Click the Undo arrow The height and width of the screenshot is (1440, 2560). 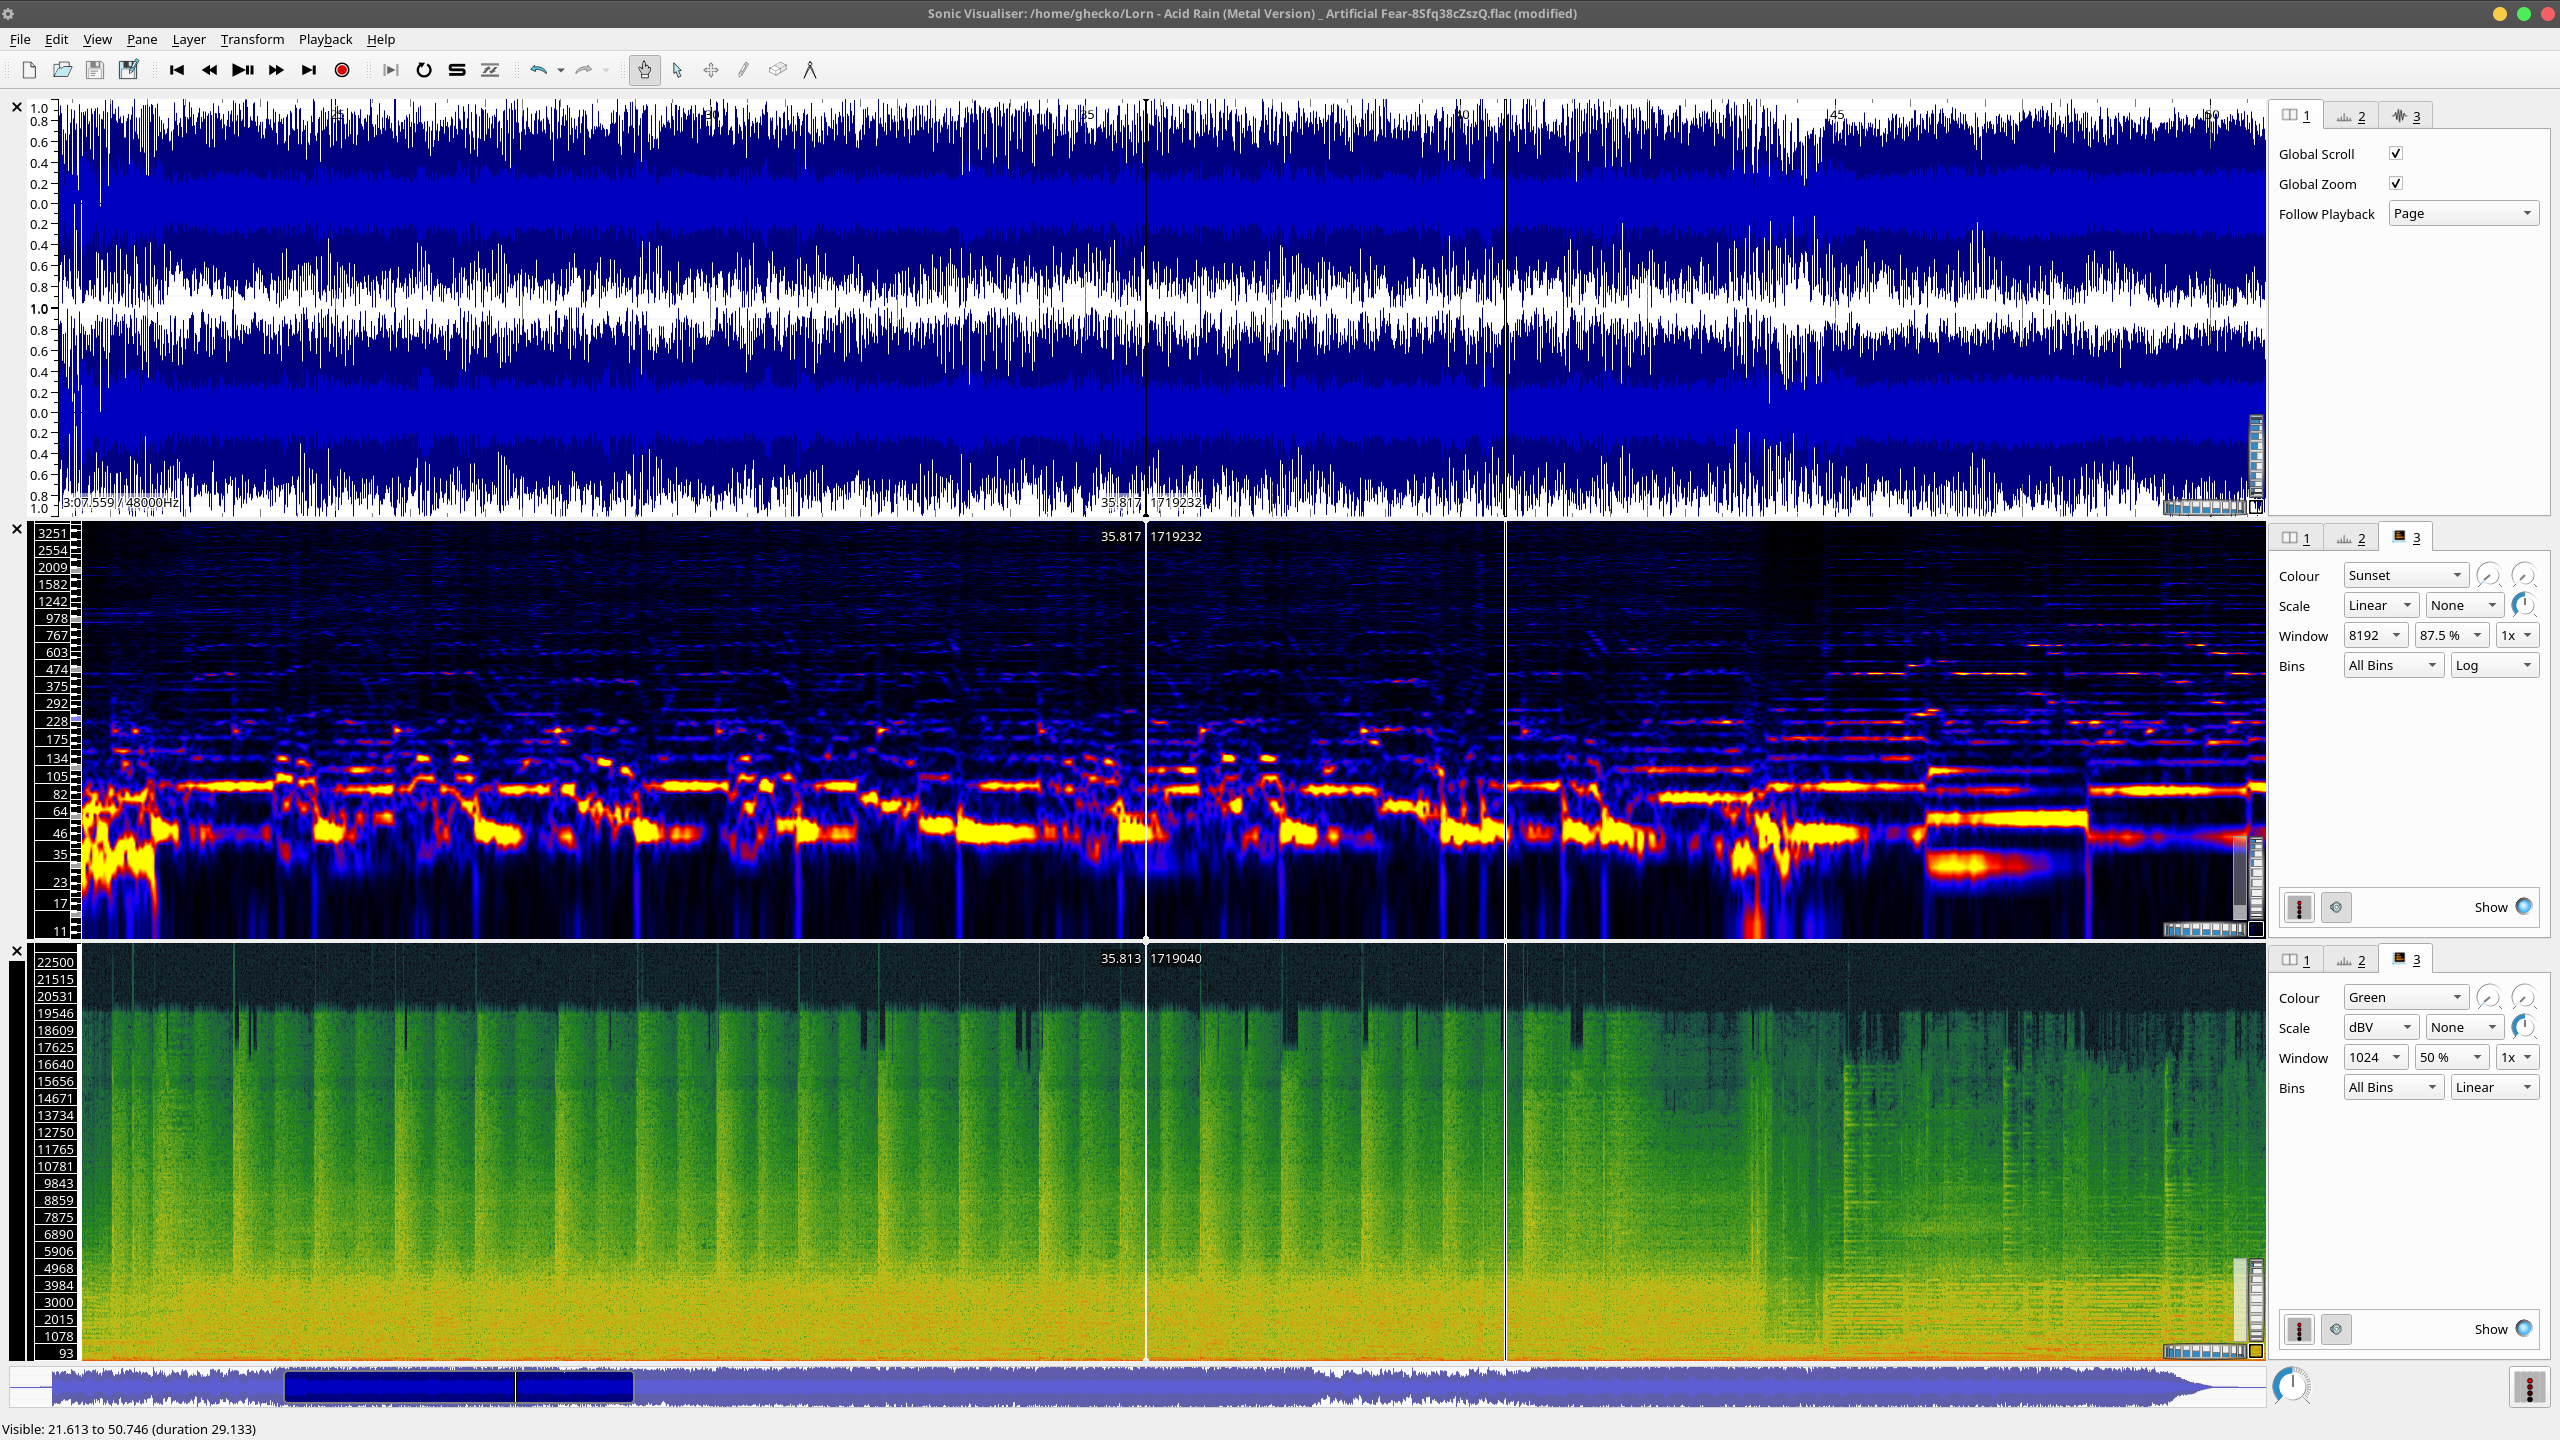click(538, 70)
